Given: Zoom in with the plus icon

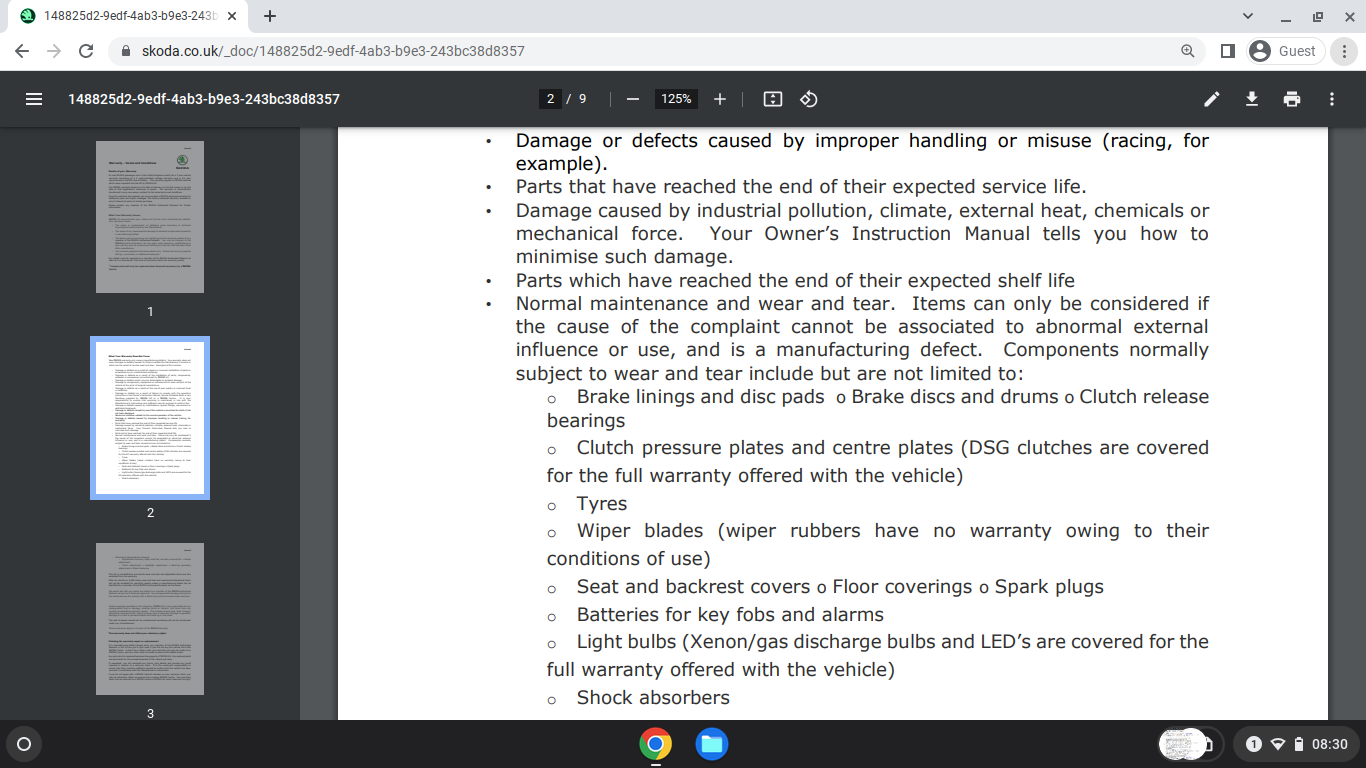Looking at the screenshot, I should (720, 99).
